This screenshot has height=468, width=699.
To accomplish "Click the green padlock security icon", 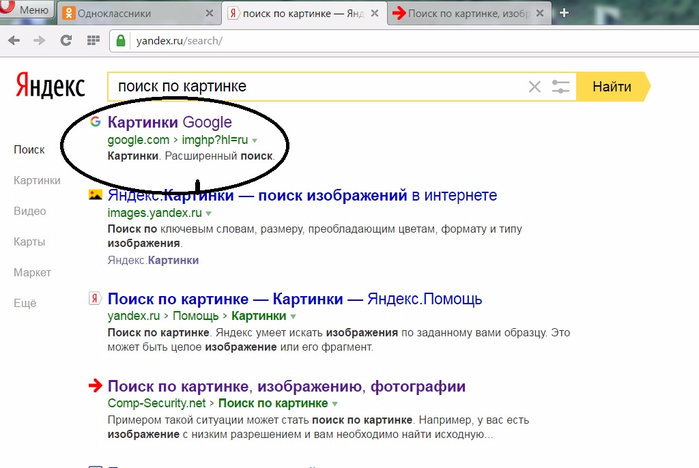I will 120,41.
